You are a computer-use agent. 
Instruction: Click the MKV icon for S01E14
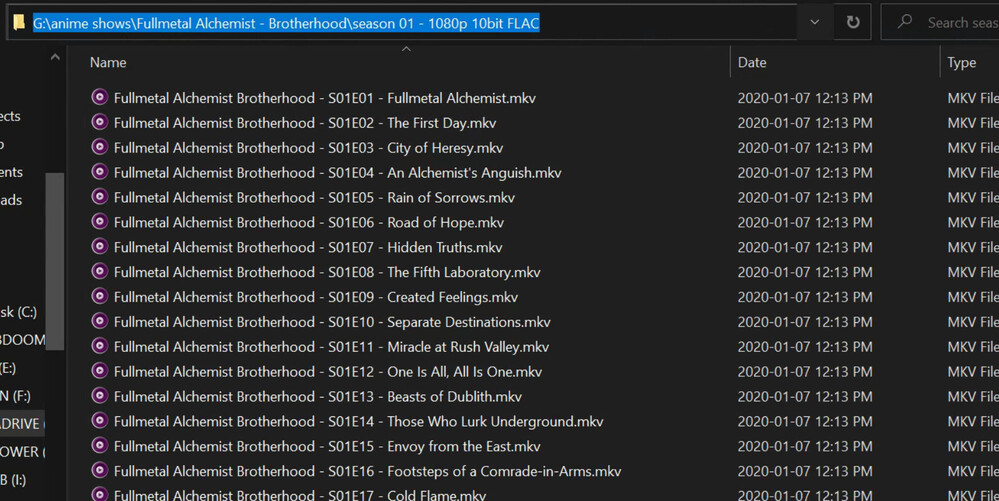[99, 420]
